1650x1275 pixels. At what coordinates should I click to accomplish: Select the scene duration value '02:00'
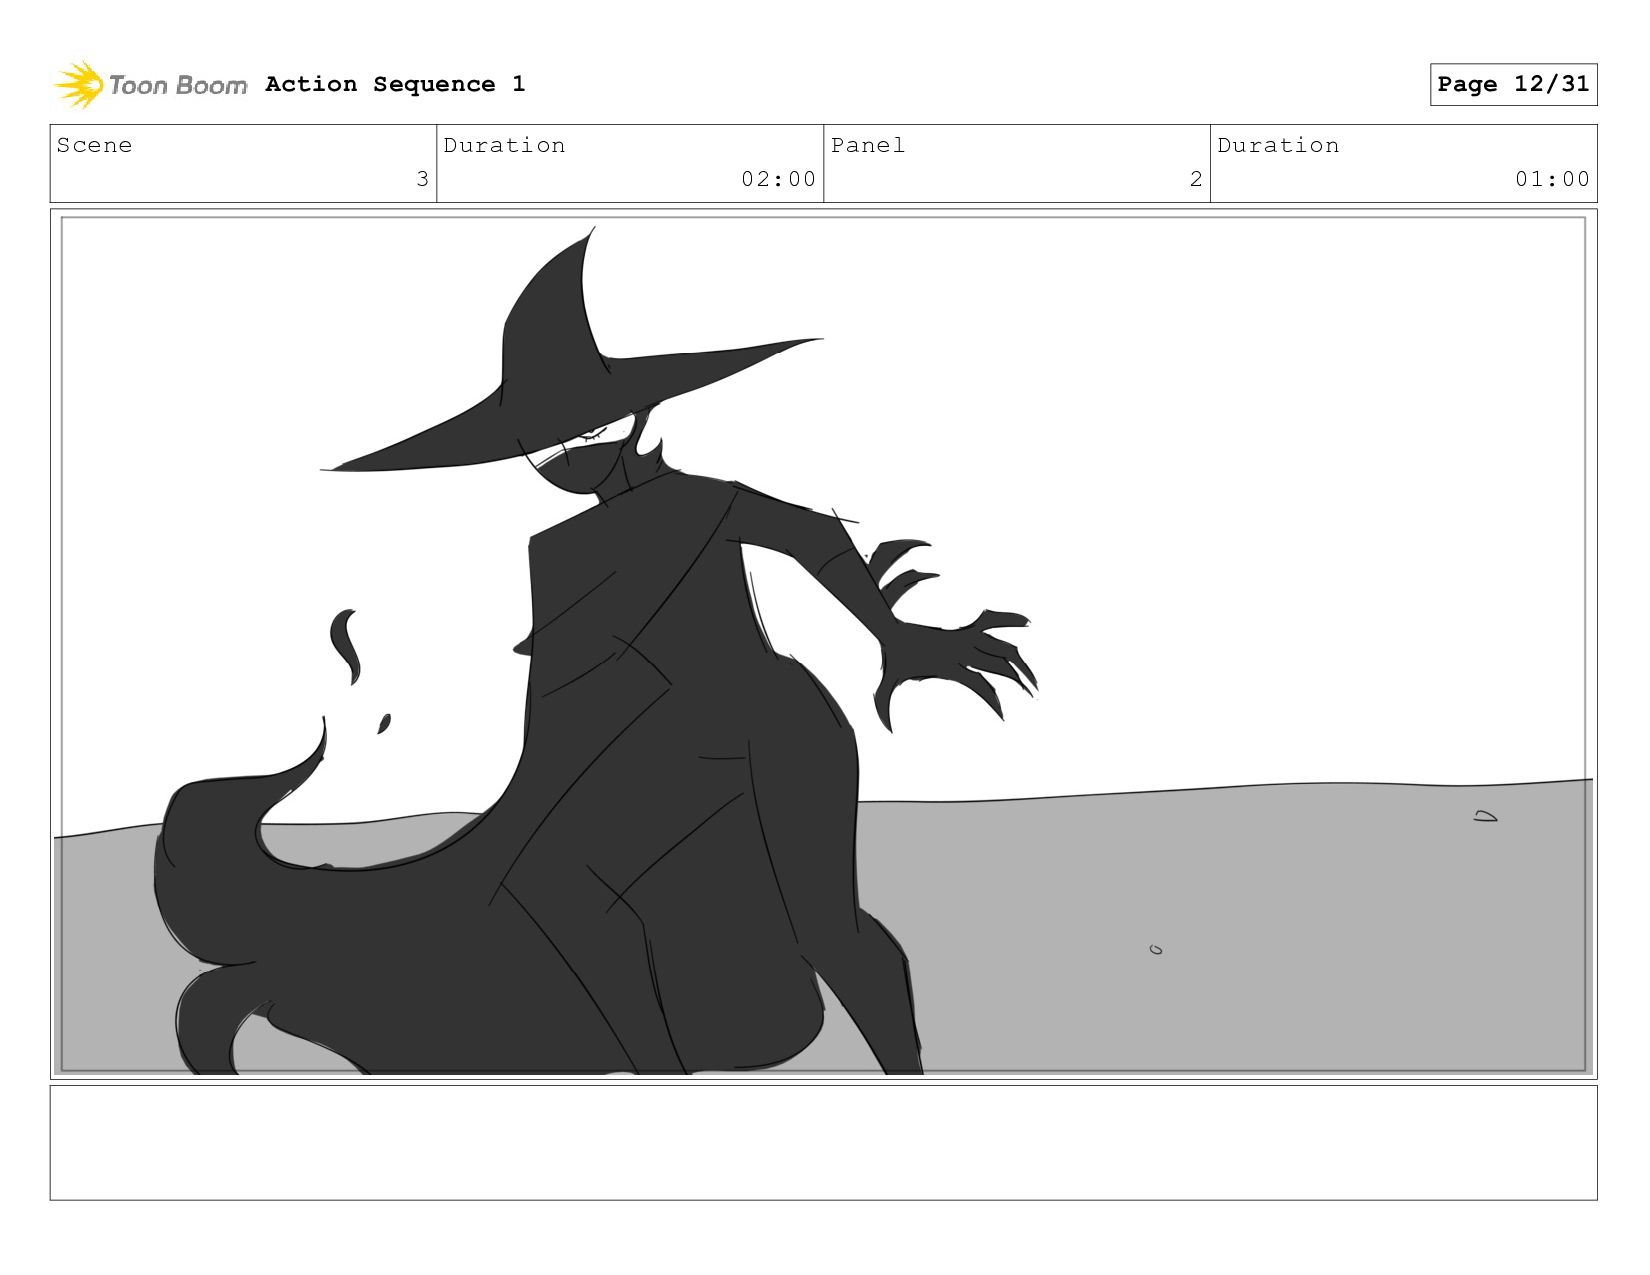pyautogui.click(x=778, y=179)
